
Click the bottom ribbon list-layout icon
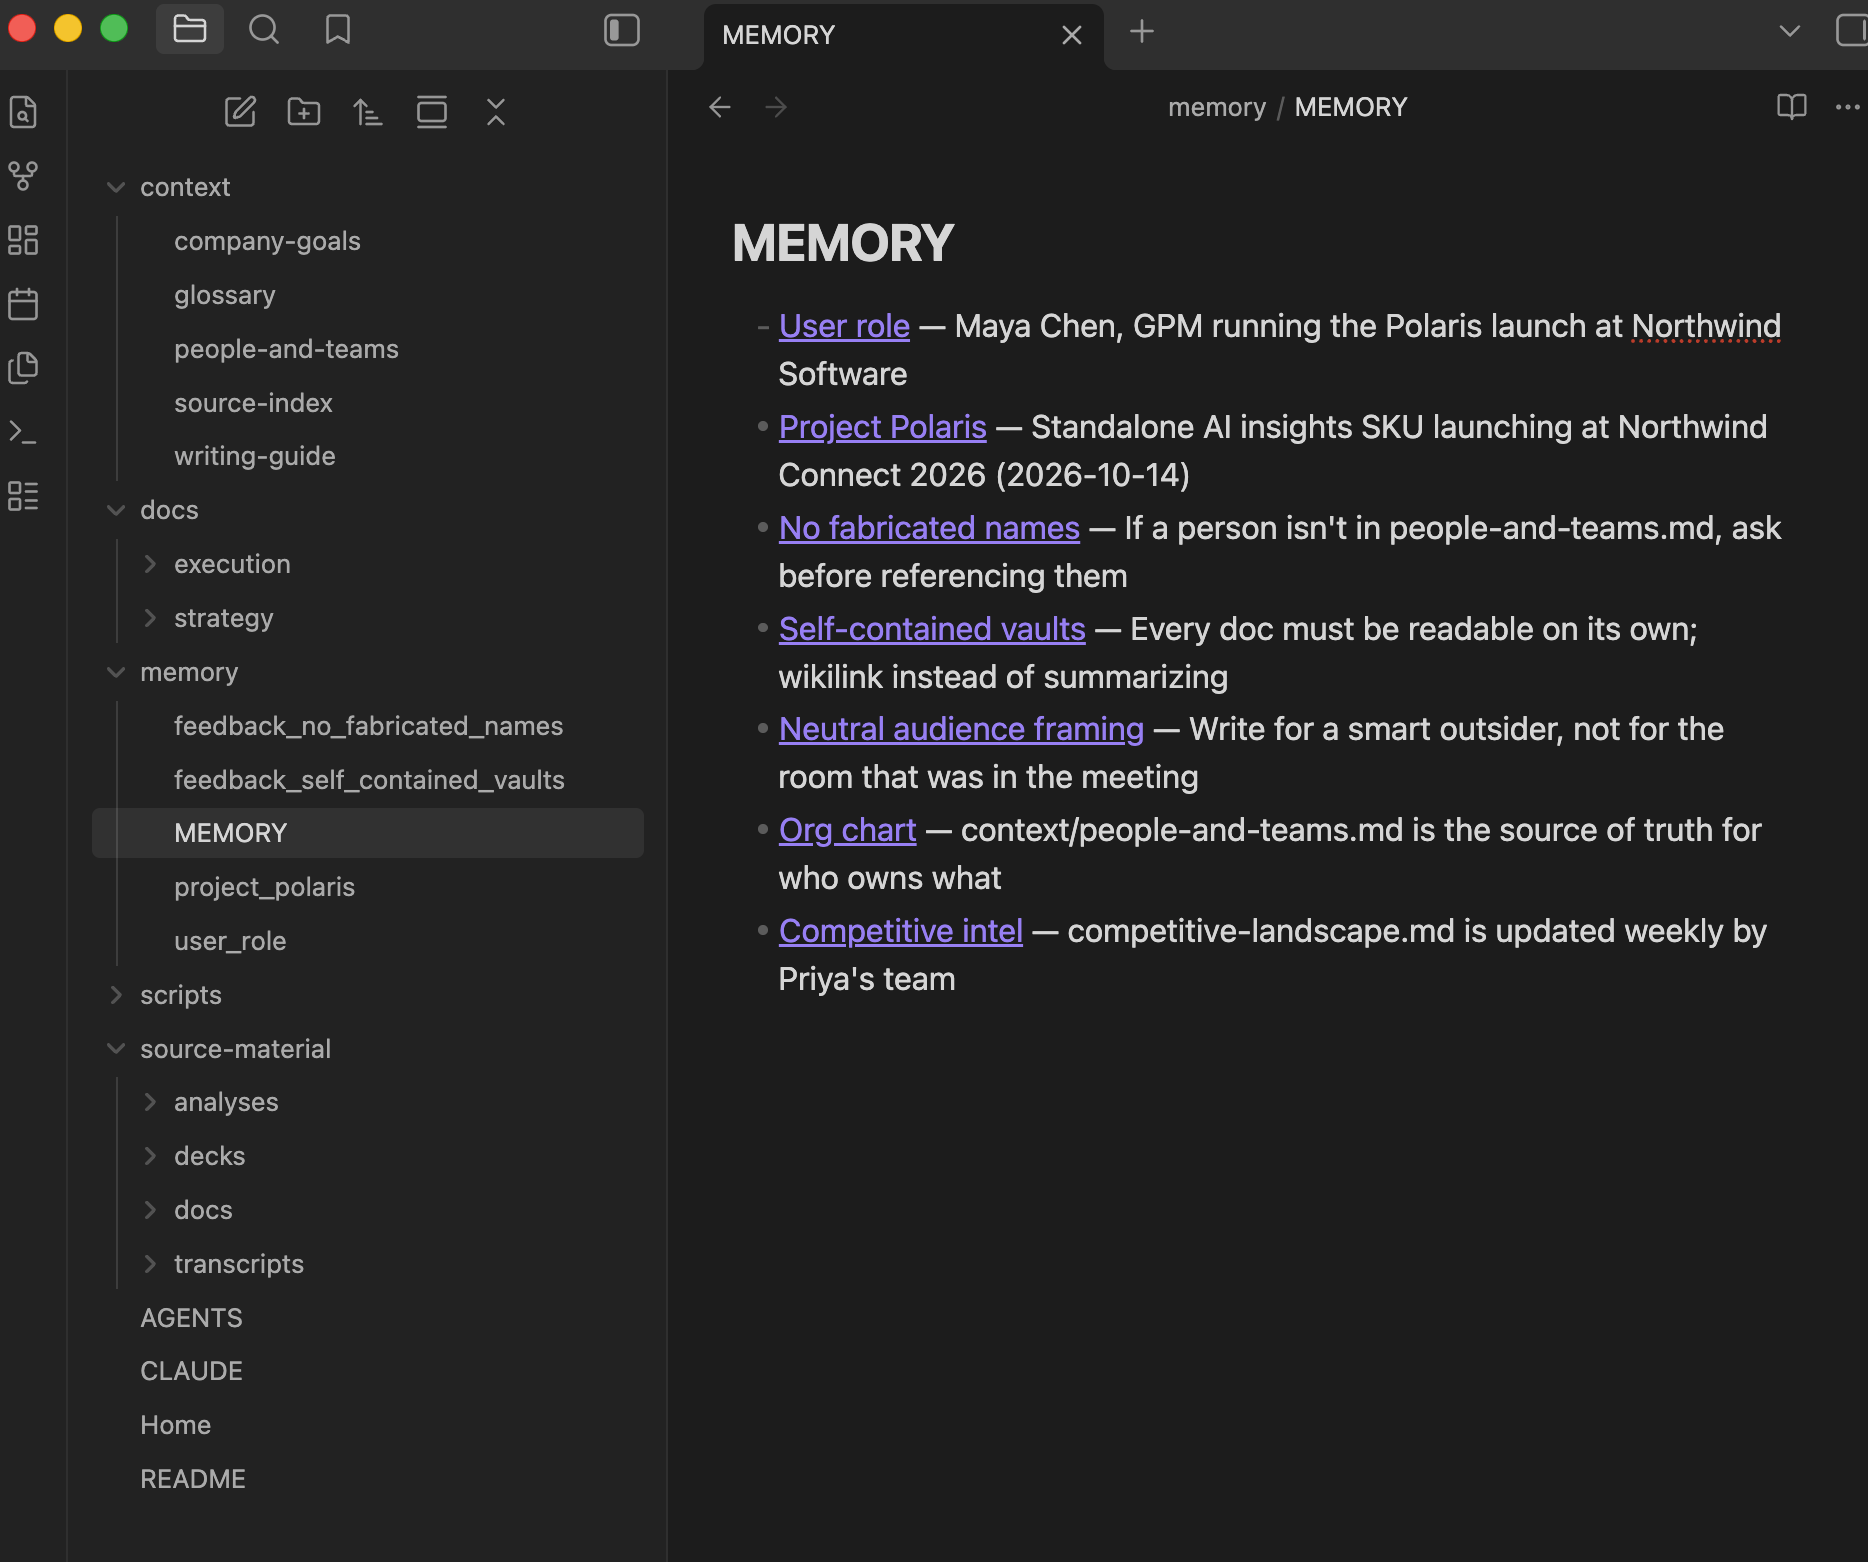[x=23, y=496]
